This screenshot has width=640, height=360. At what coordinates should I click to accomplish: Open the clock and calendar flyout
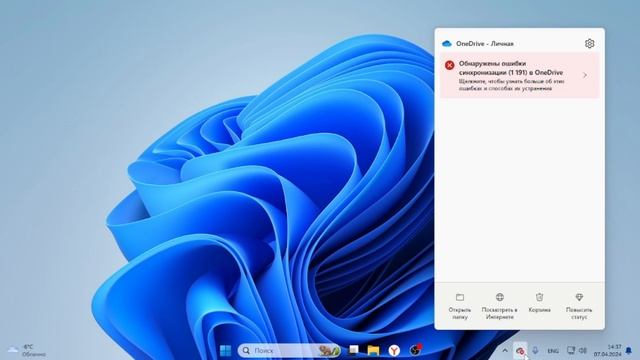point(608,351)
